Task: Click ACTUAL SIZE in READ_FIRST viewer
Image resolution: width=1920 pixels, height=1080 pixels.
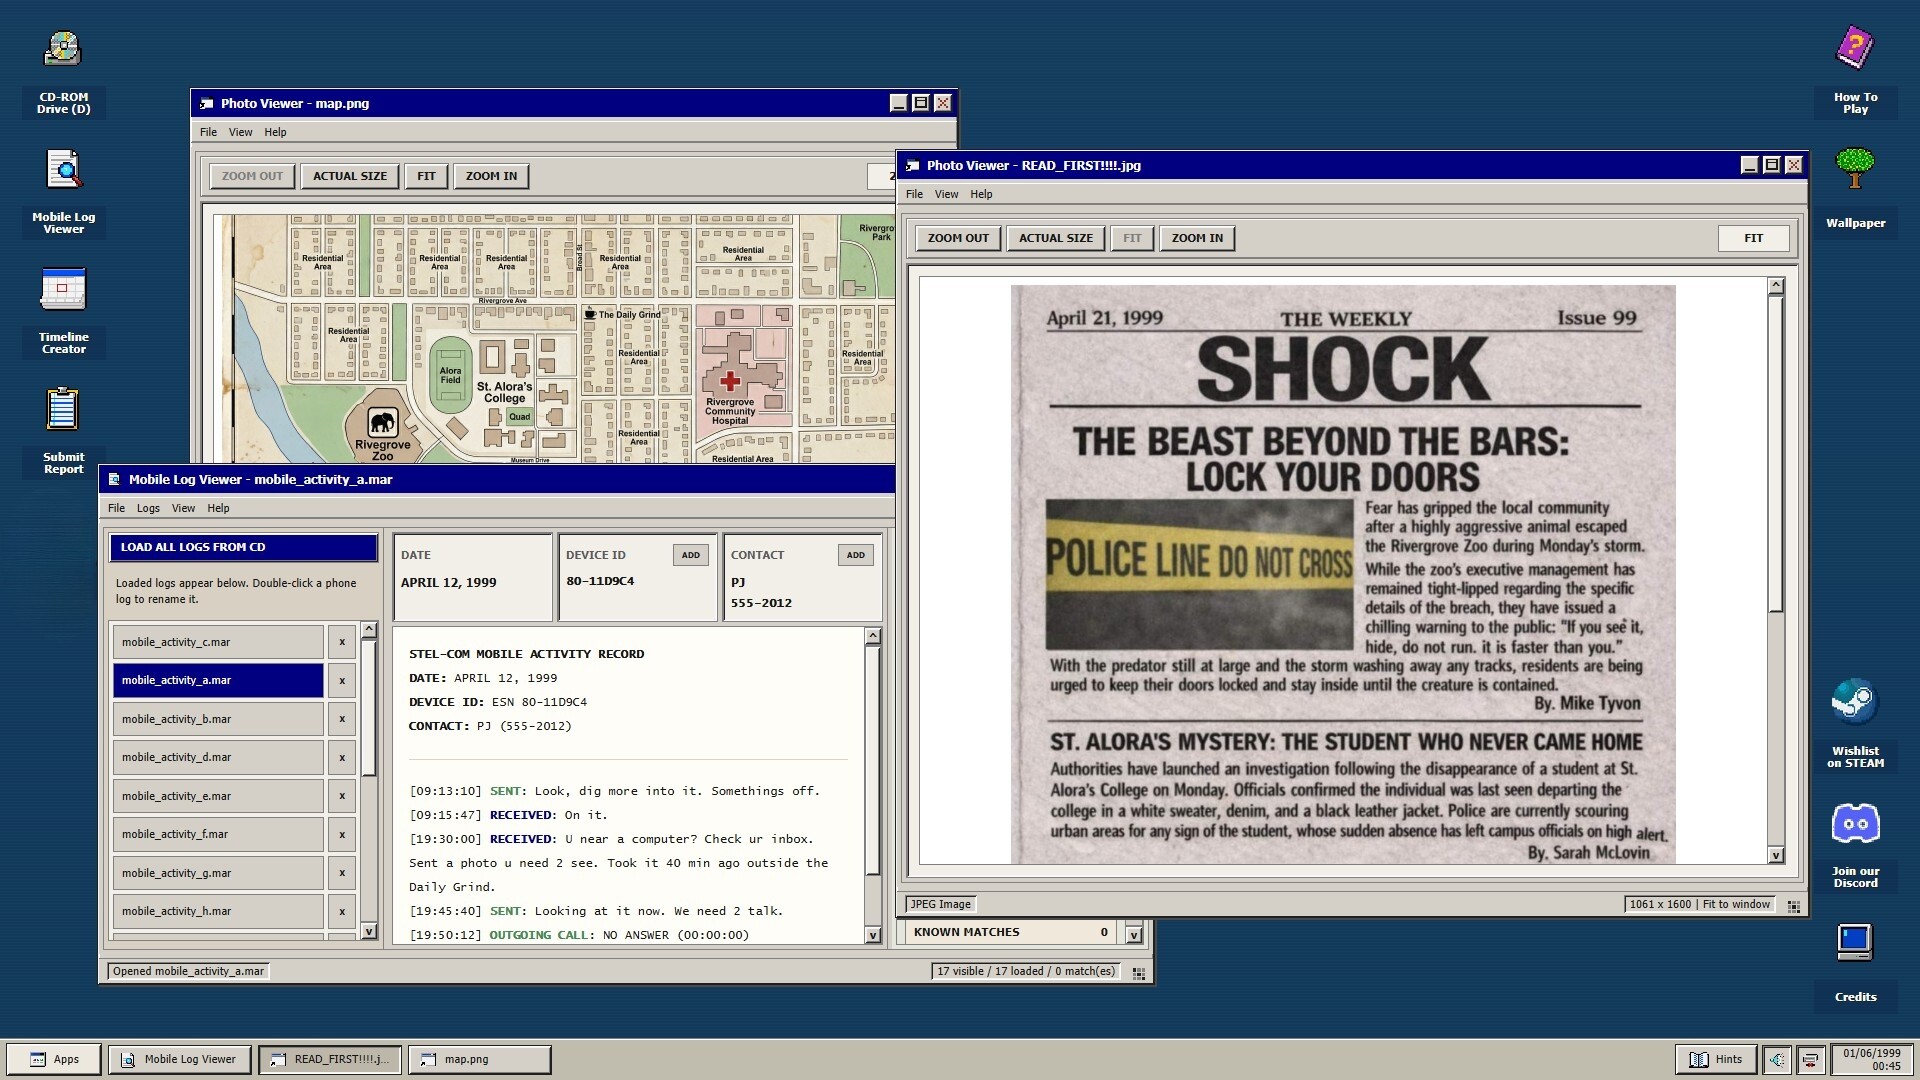Action: (1056, 238)
